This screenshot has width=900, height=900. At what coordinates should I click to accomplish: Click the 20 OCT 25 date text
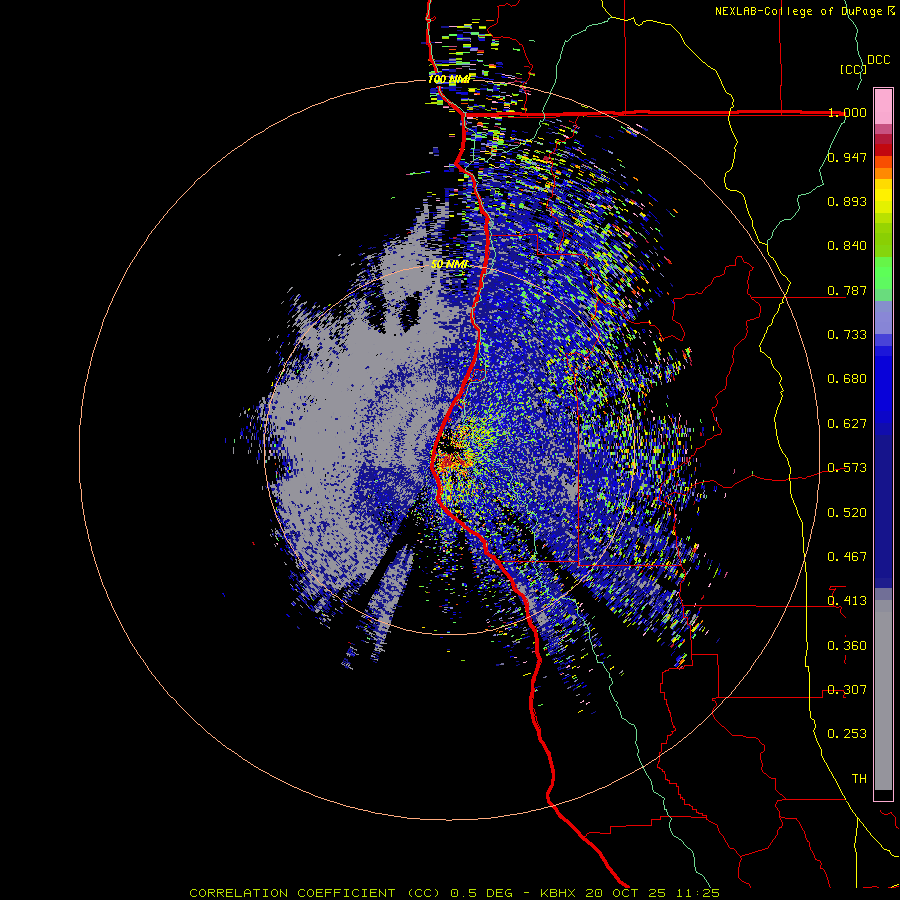pos(631,893)
